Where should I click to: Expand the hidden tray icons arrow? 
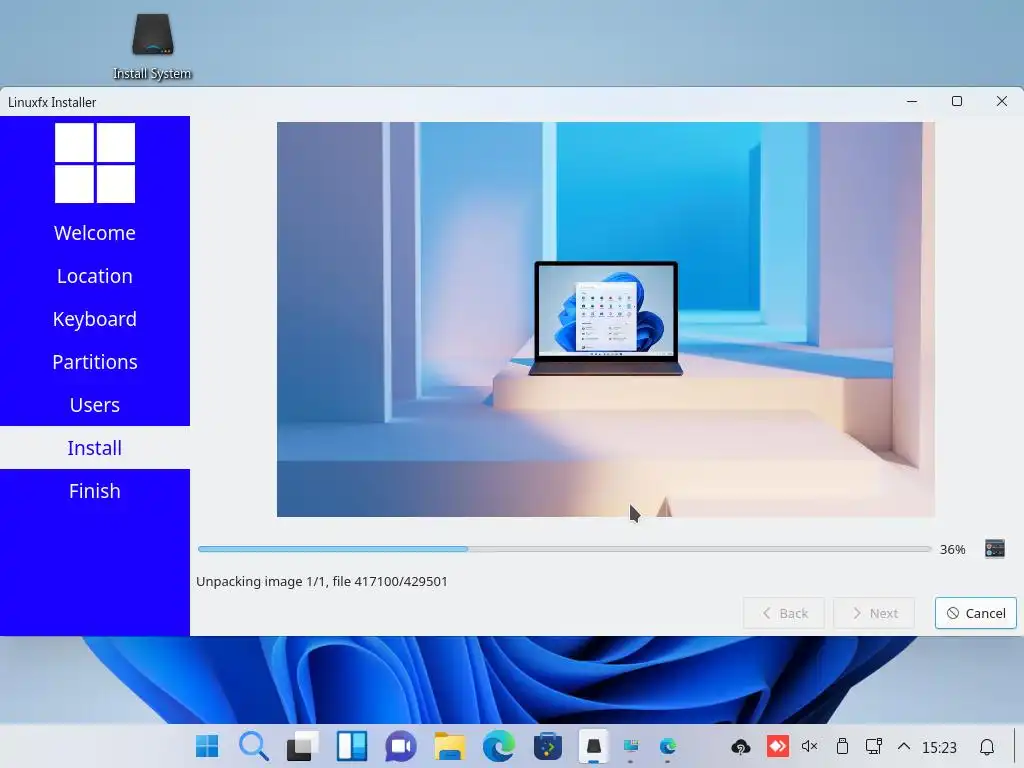click(904, 746)
